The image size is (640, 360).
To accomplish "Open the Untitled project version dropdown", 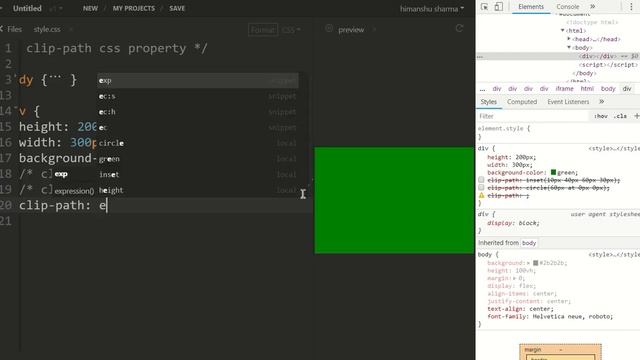I will point(56,8).
